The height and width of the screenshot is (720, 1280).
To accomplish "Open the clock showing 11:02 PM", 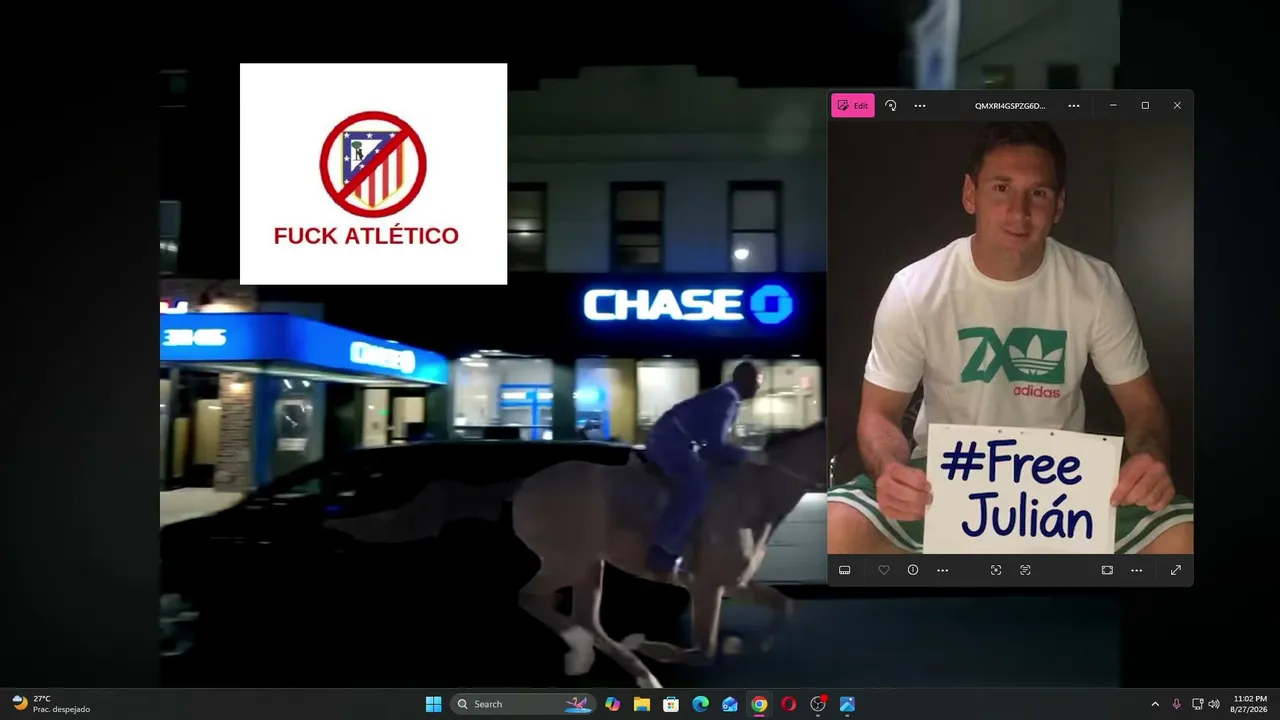I will pos(1250,704).
